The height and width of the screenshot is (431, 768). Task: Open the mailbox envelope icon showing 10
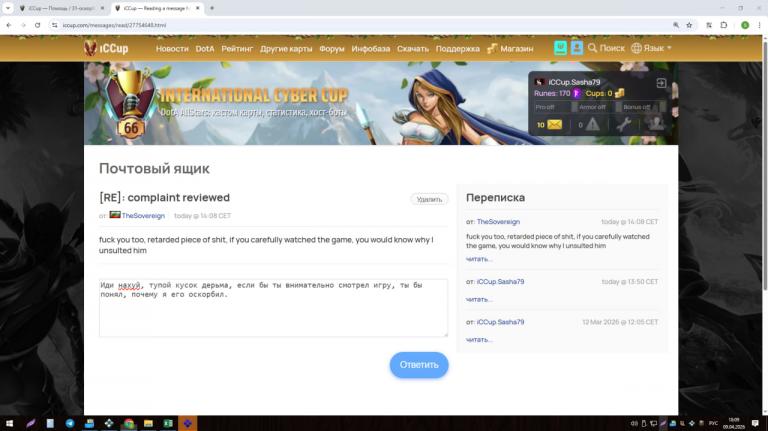(x=554, y=125)
